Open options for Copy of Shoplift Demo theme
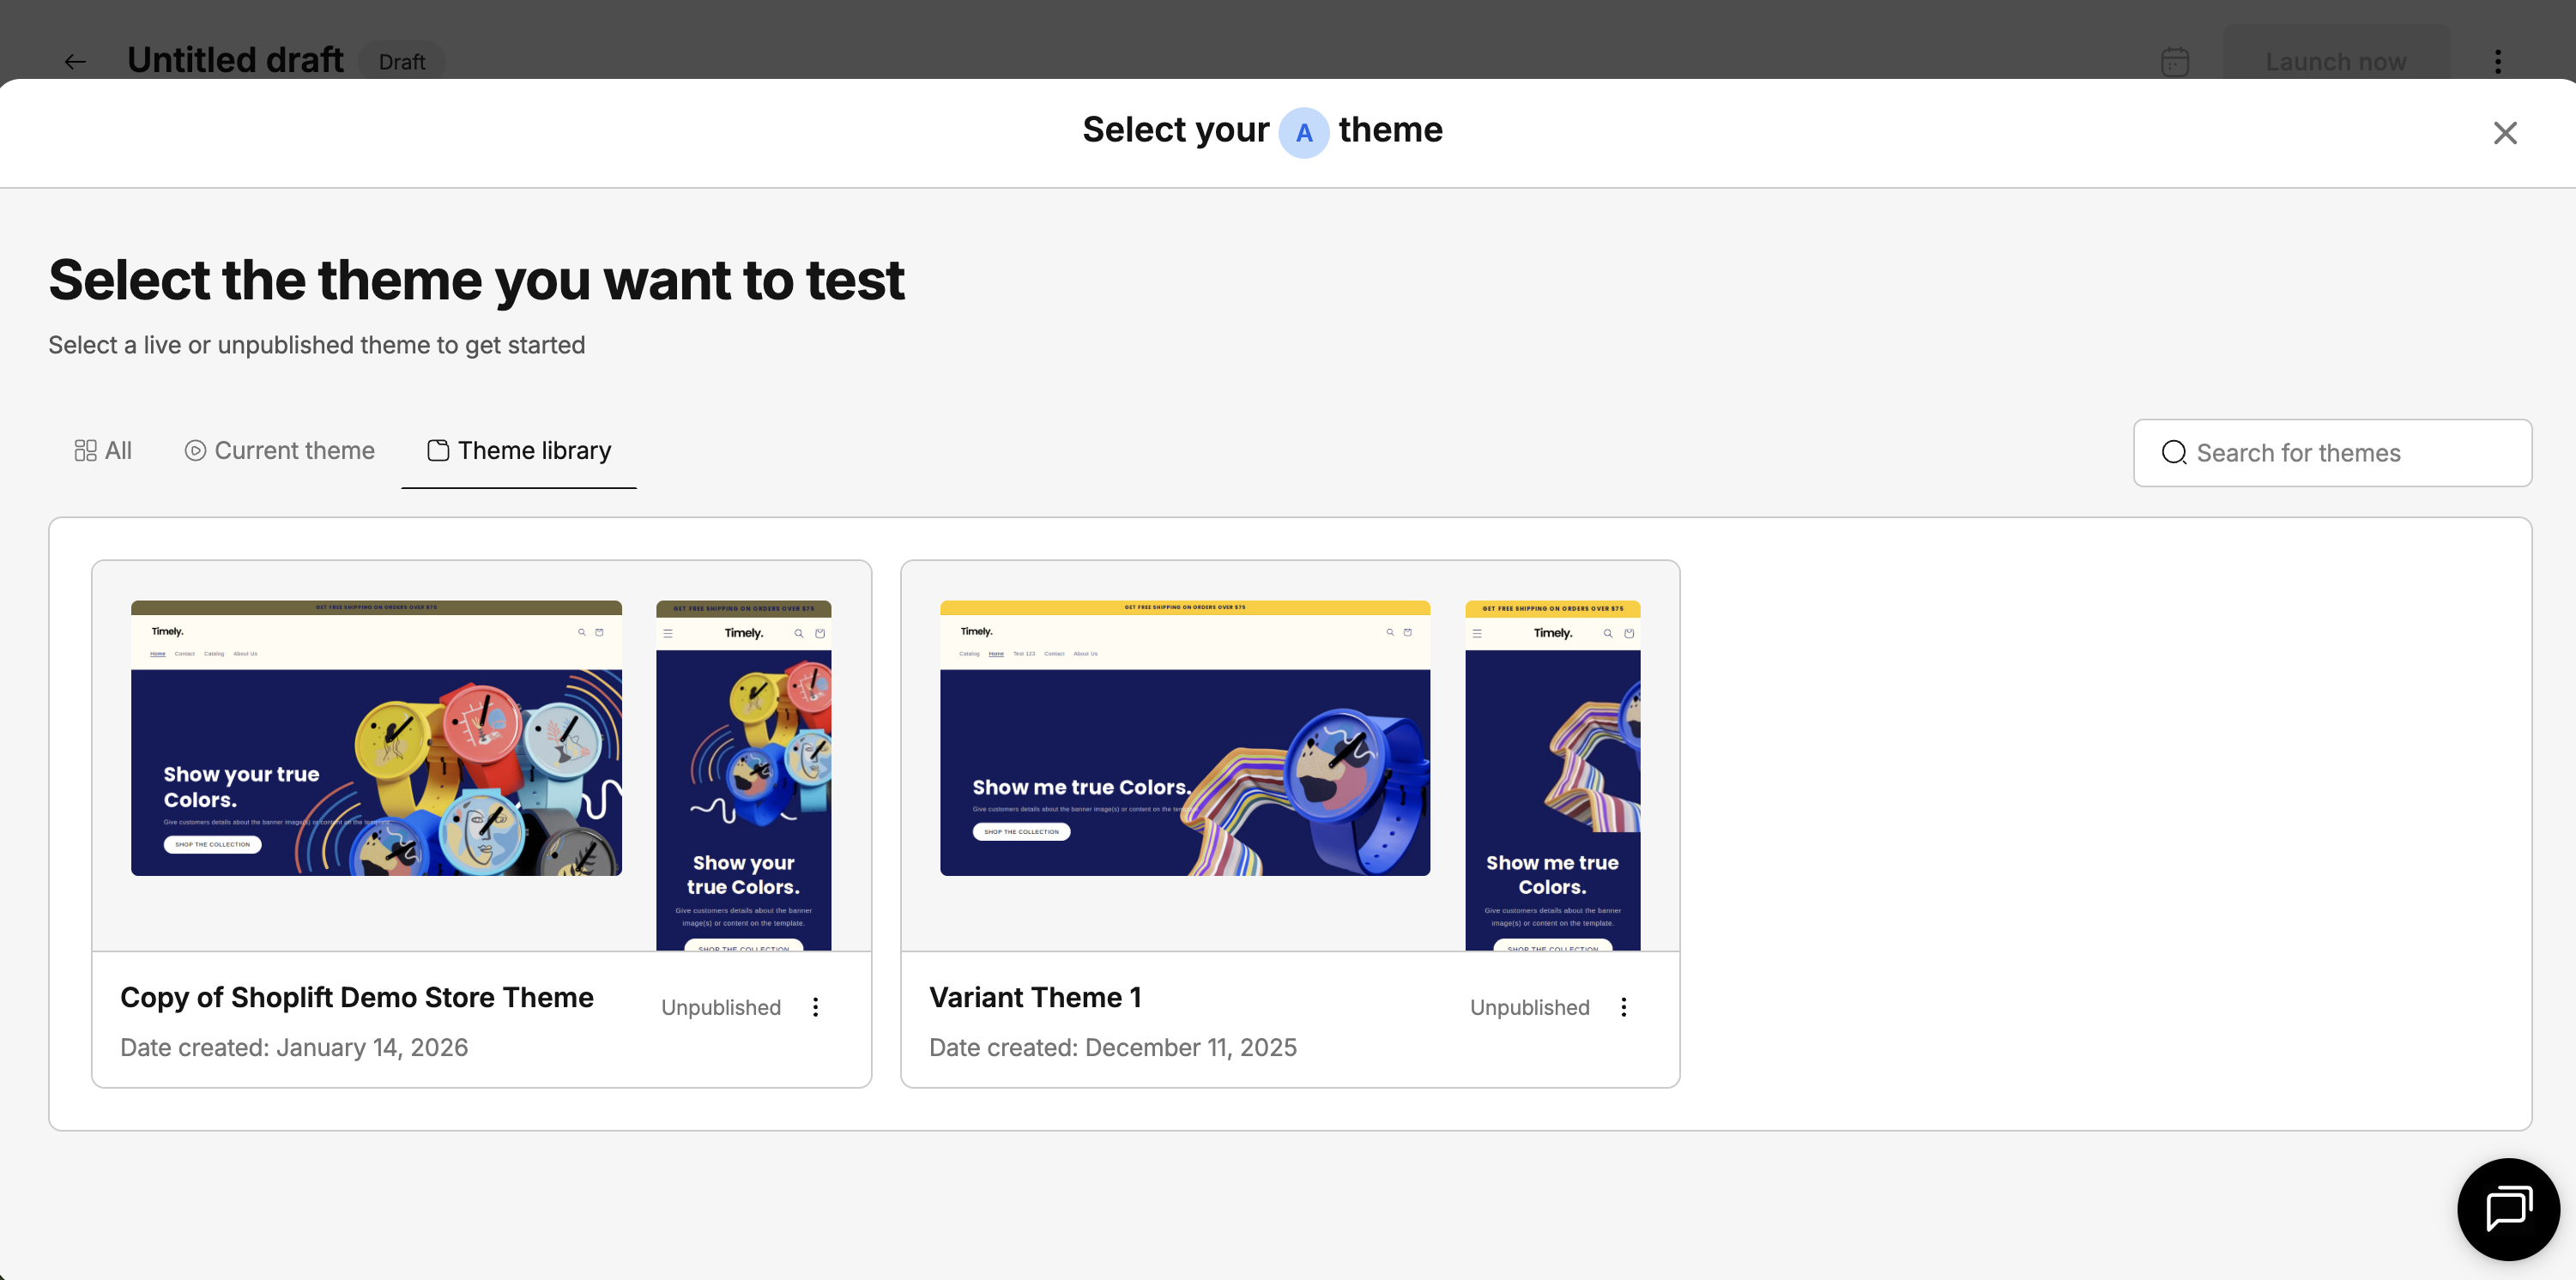 (815, 1007)
